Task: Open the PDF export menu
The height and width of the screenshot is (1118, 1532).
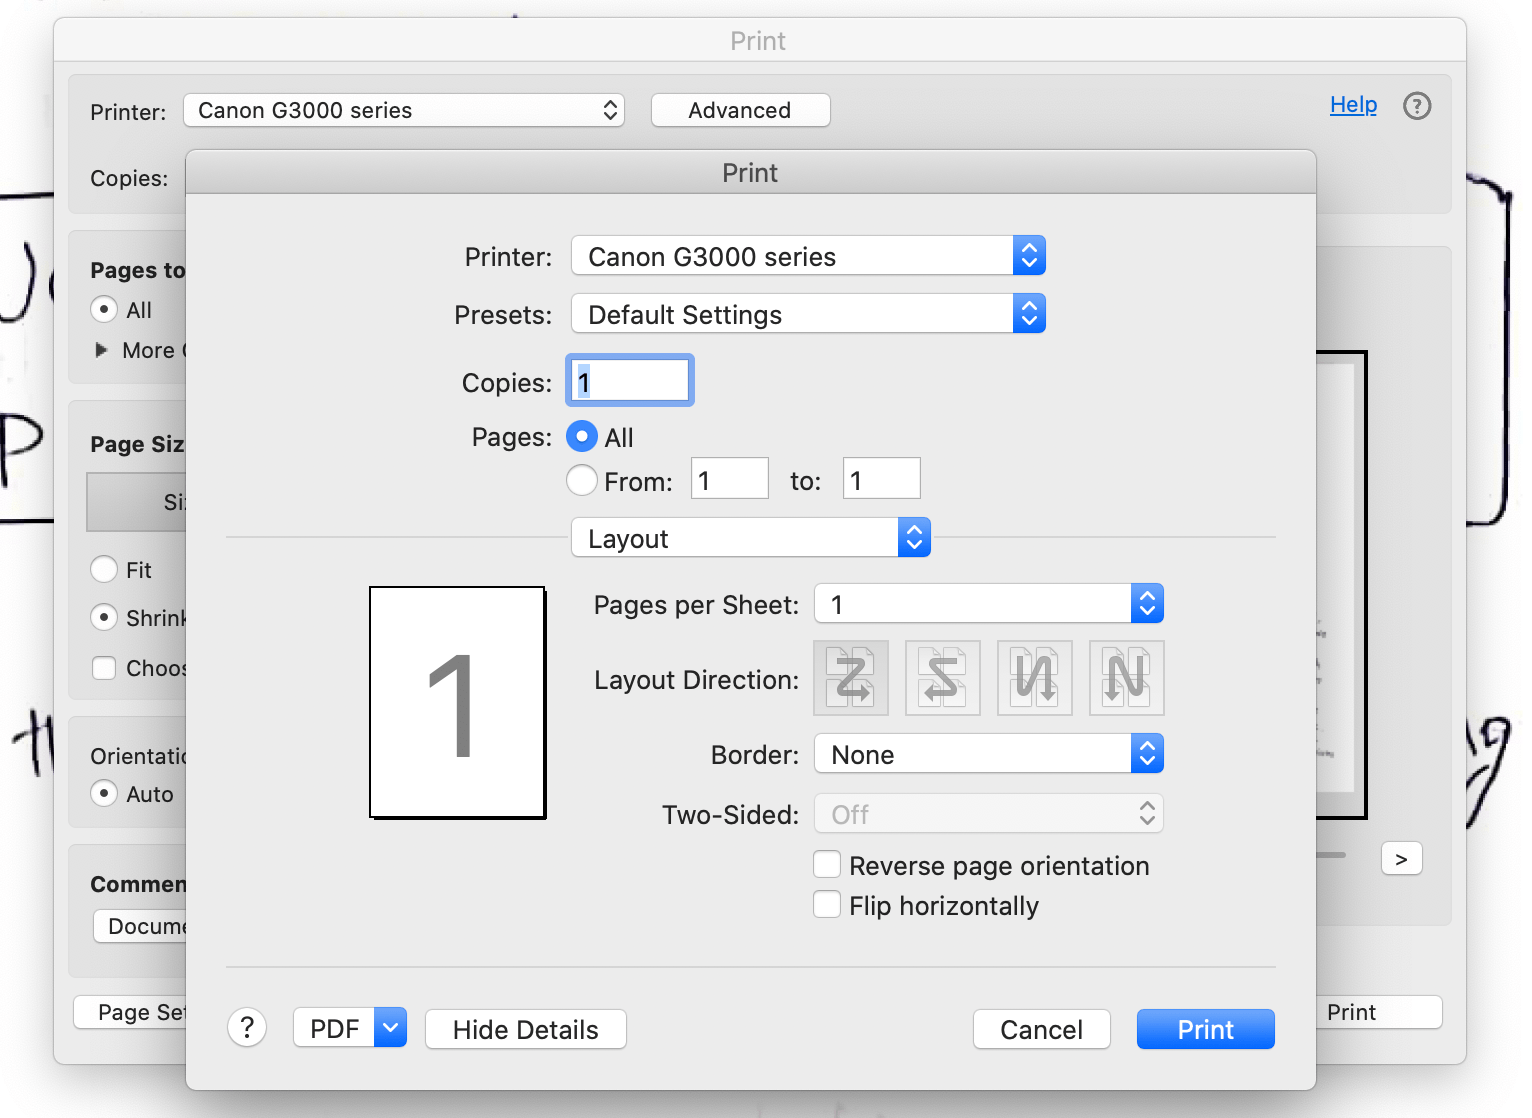Action: point(349,1027)
